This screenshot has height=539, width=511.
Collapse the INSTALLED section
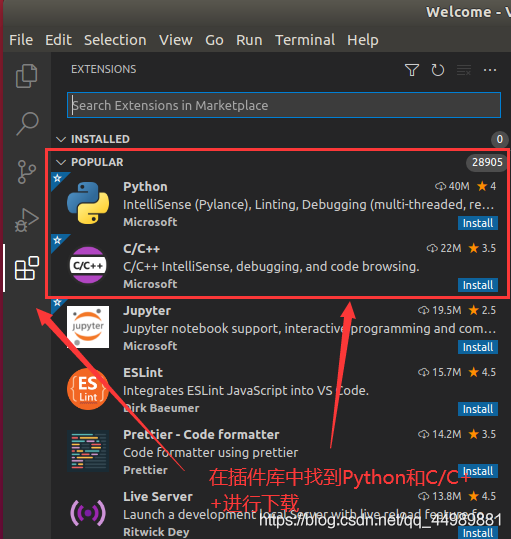[61, 139]
